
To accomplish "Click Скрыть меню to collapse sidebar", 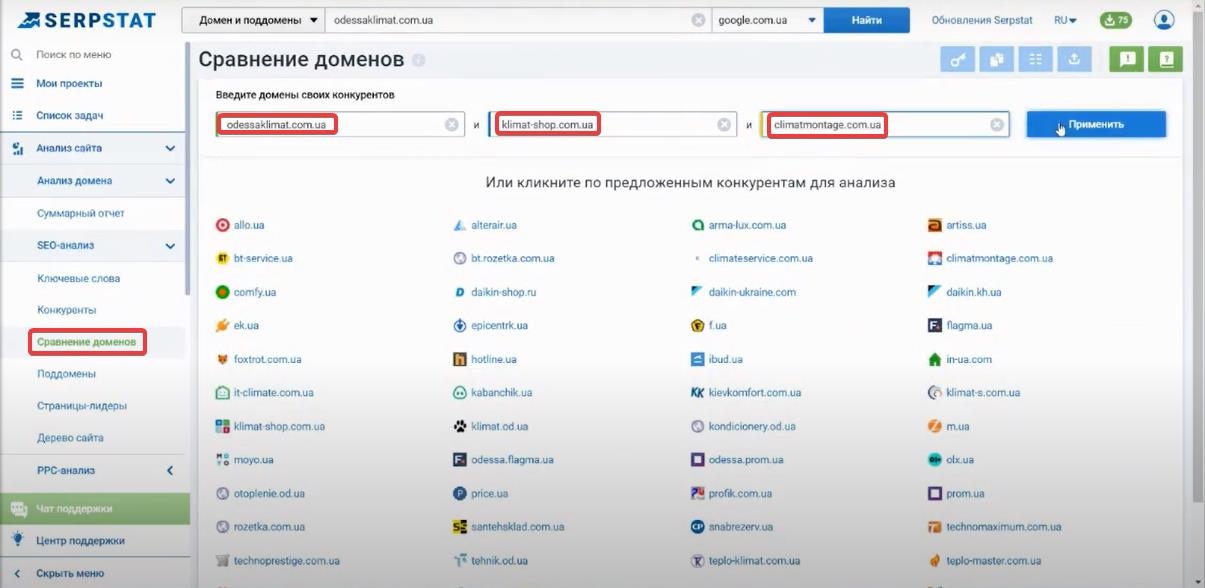I will pos(70,574).
